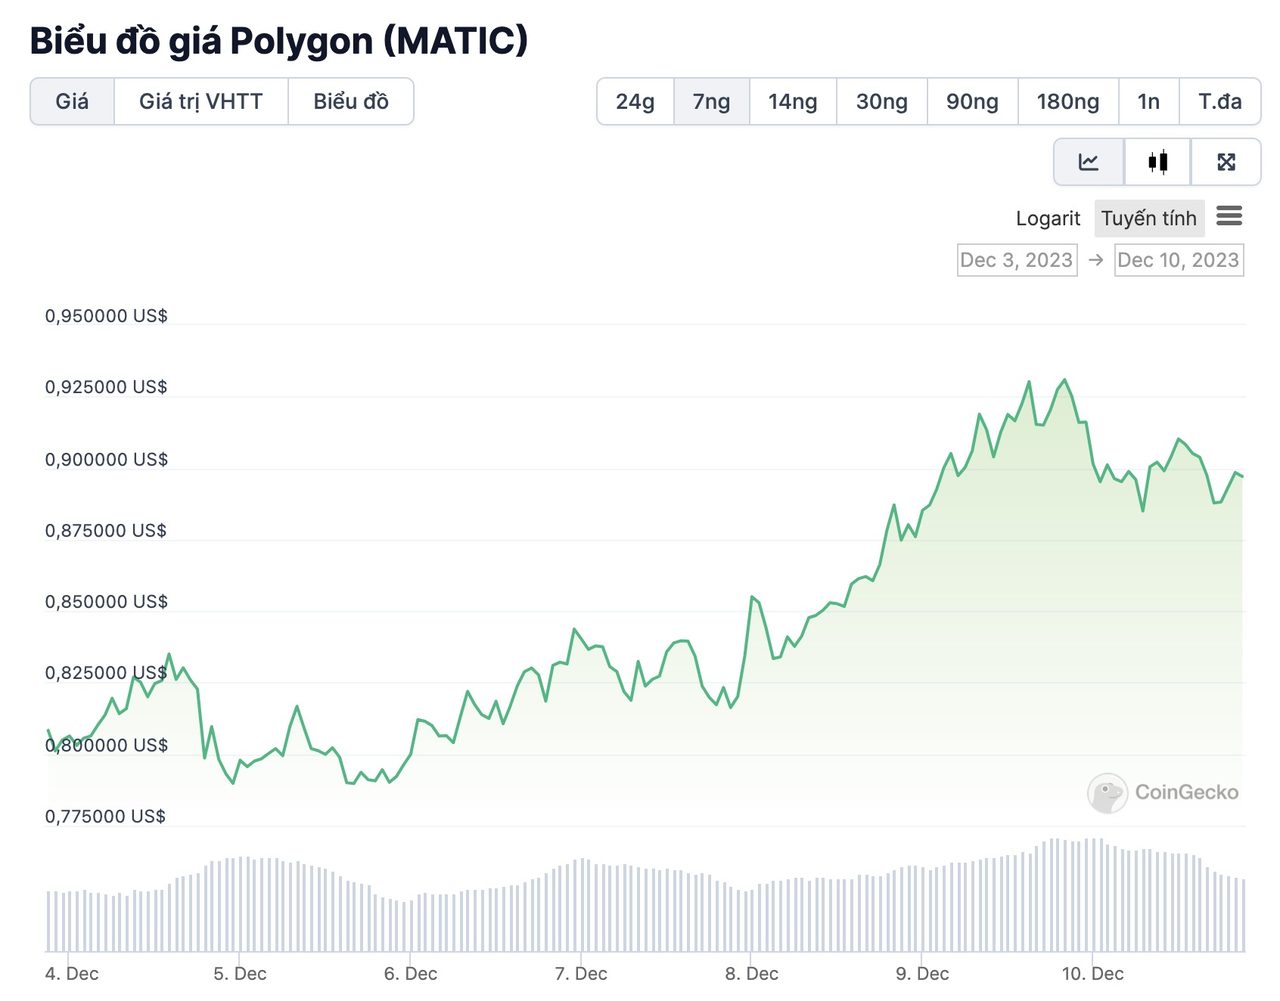Click the 0,775000 US$ axis label
The image size is (1280, 1001).
pos(106,817)
